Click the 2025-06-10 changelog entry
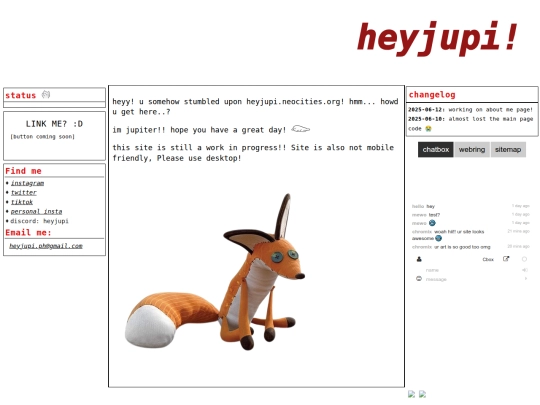 tap(470, 123)
